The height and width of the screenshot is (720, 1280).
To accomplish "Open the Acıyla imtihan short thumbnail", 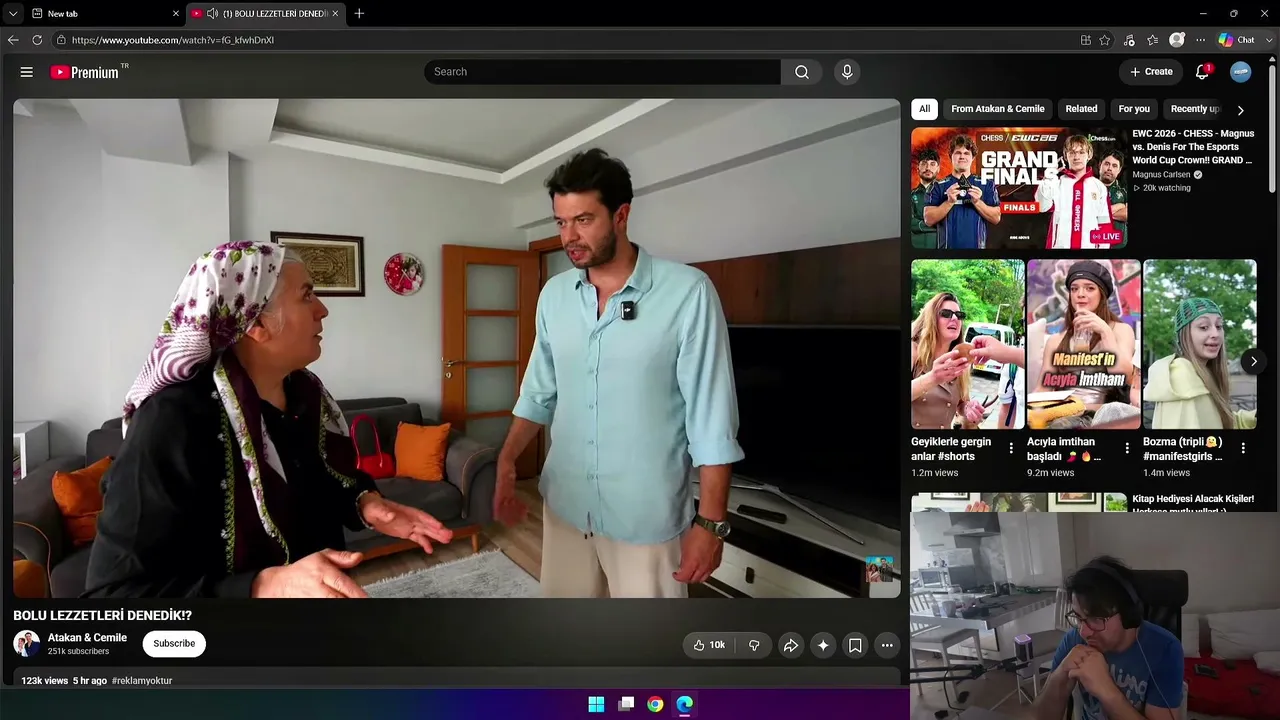I will point(1083,344).
